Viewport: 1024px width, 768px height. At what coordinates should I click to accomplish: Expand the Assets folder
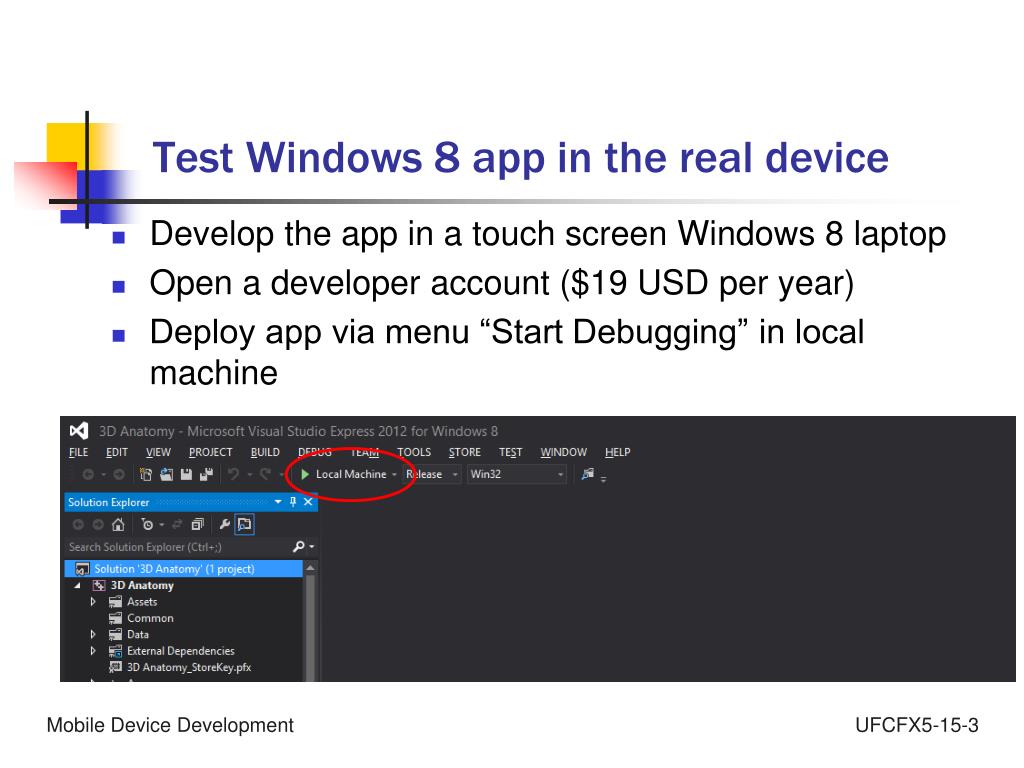click(93, 602)
